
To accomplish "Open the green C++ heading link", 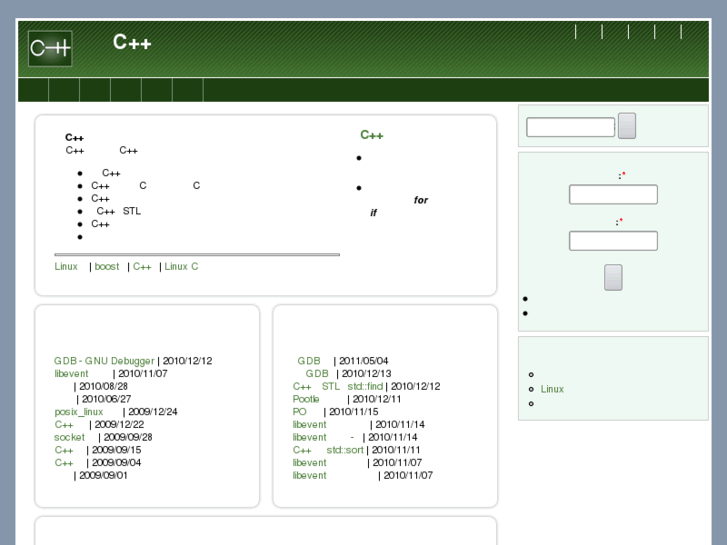I will (372, 135).
